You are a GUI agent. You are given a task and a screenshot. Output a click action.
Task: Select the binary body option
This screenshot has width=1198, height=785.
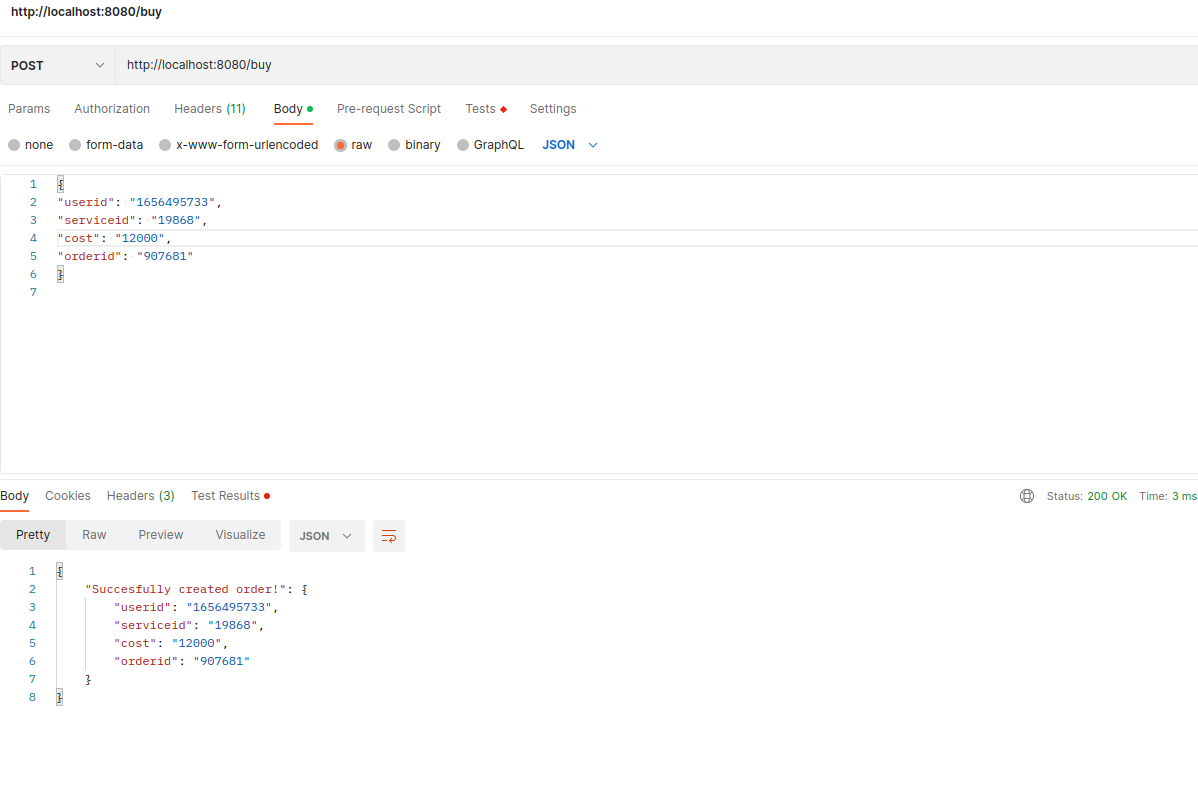click(x=414, y=144)
